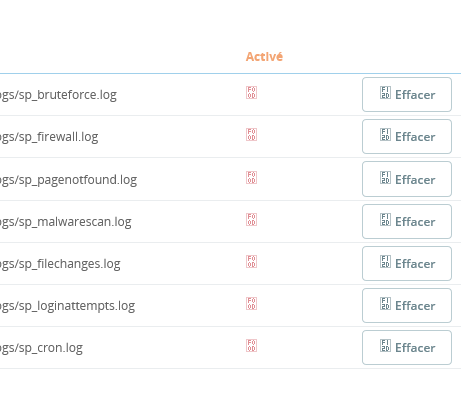
Task: Select the sp_firewall.log file path text
Action: [x=49, y=137]
